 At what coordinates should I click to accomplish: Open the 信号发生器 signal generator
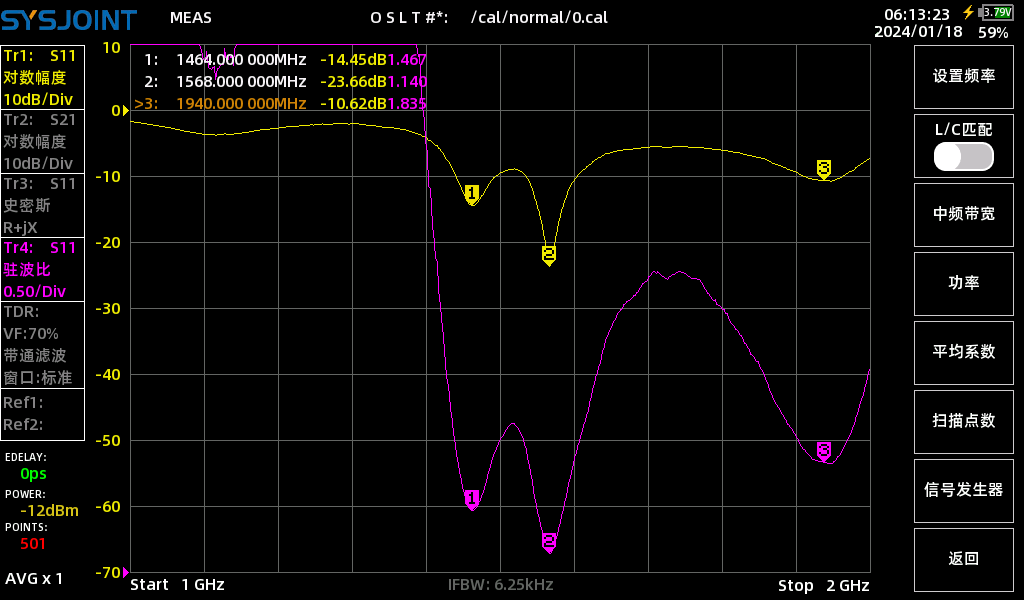(x=963, y=491)
